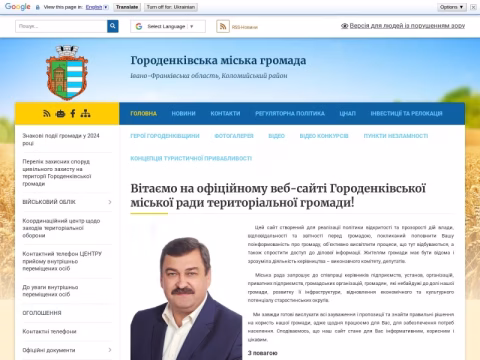480x360 pixels.
Task: Open the КОНТАКТИ menu item
Action: (x=225, y=114)
